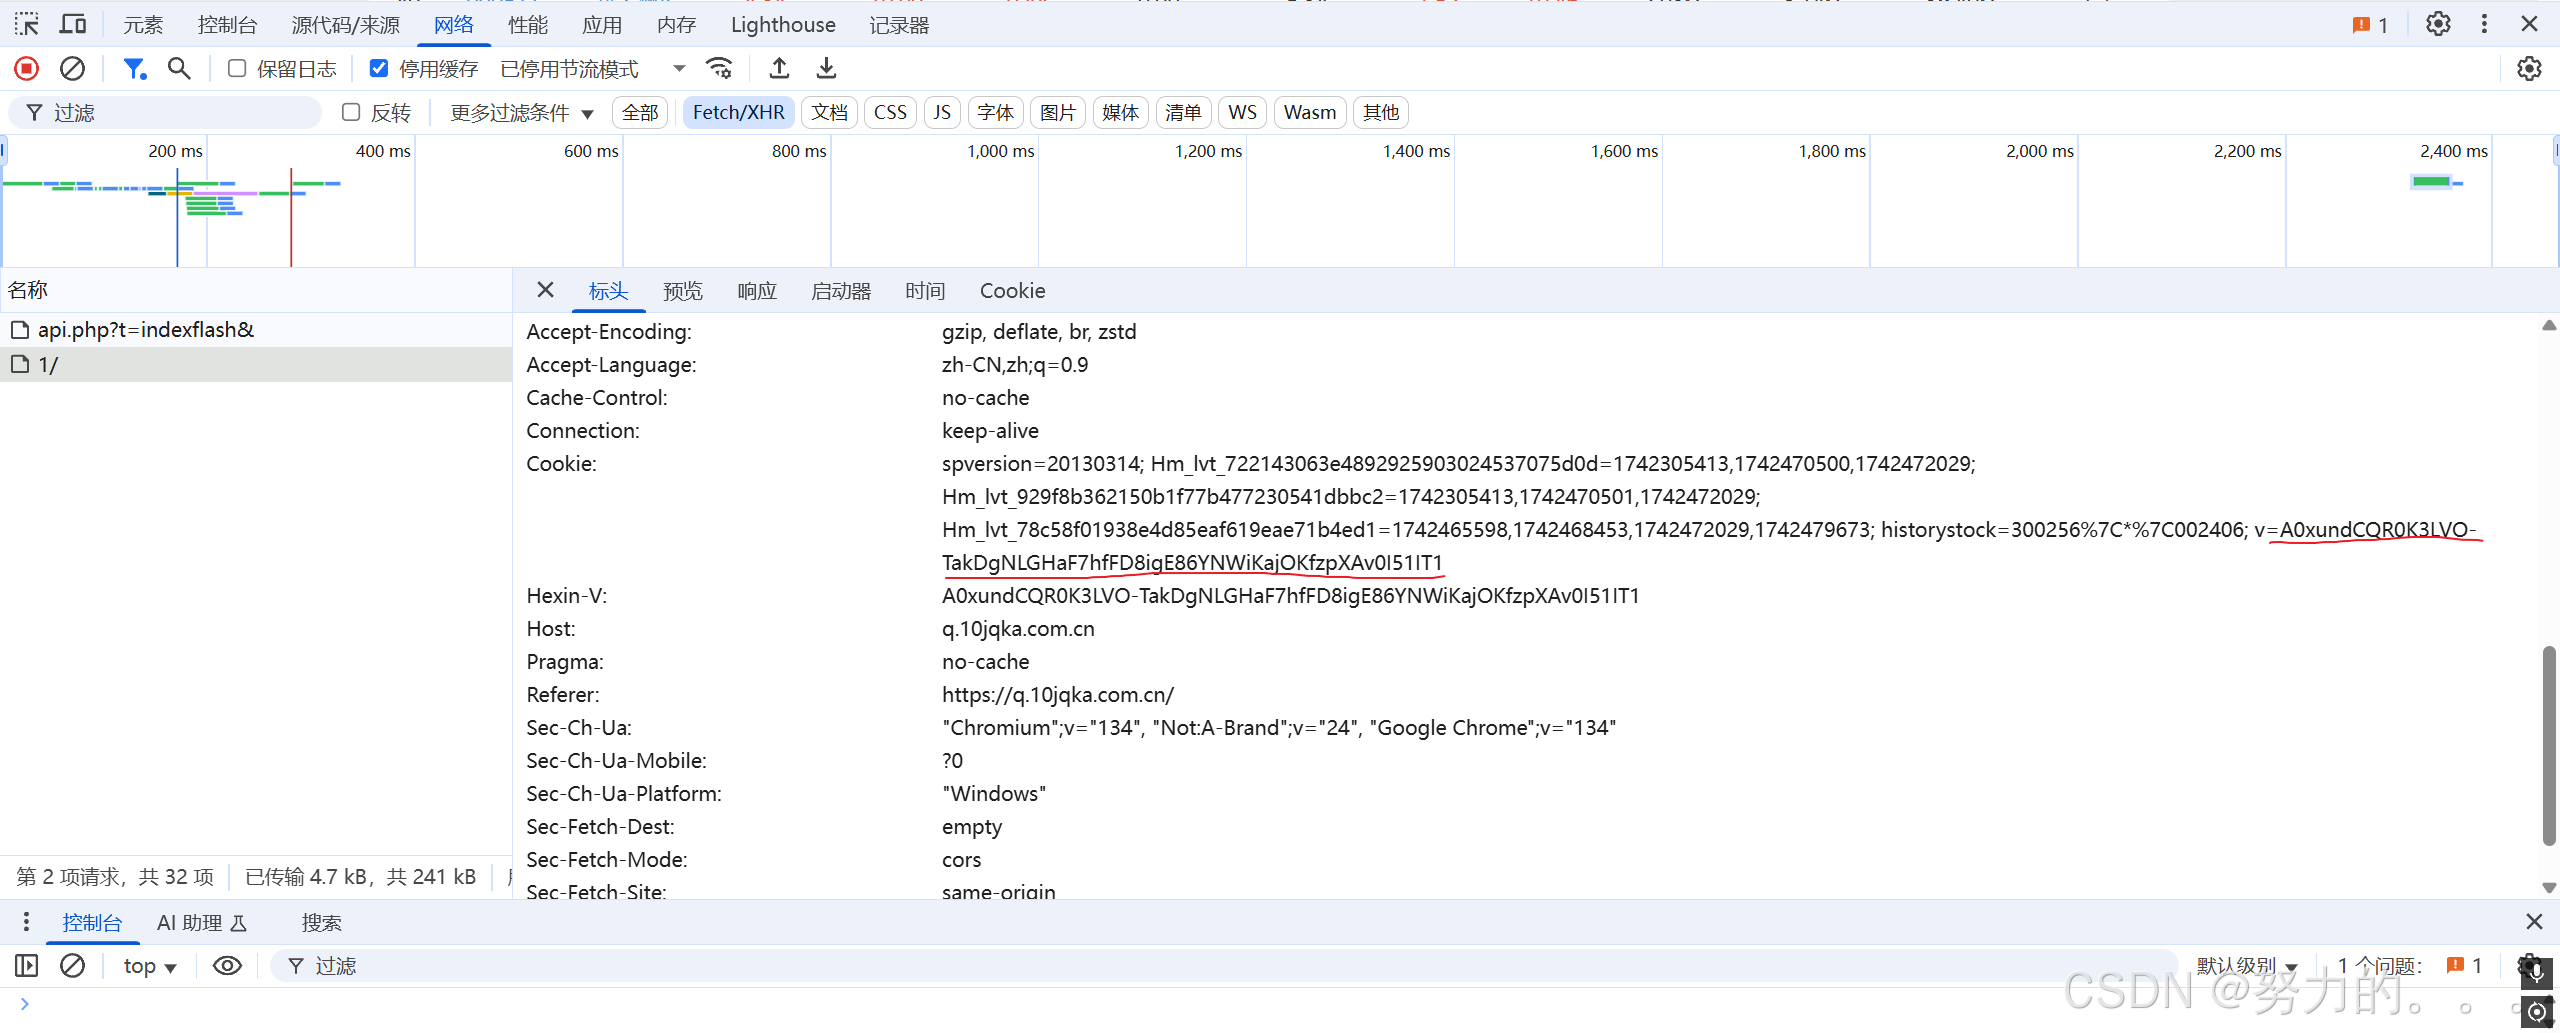Open throttling mode dropdown
The width and height of the screenshot is (2560, 1033).
(593, 68)
